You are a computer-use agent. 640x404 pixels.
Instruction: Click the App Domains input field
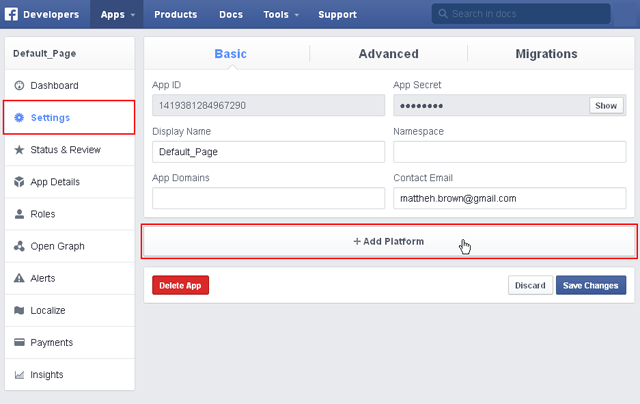pyautogui.click(x=269, y=198)
